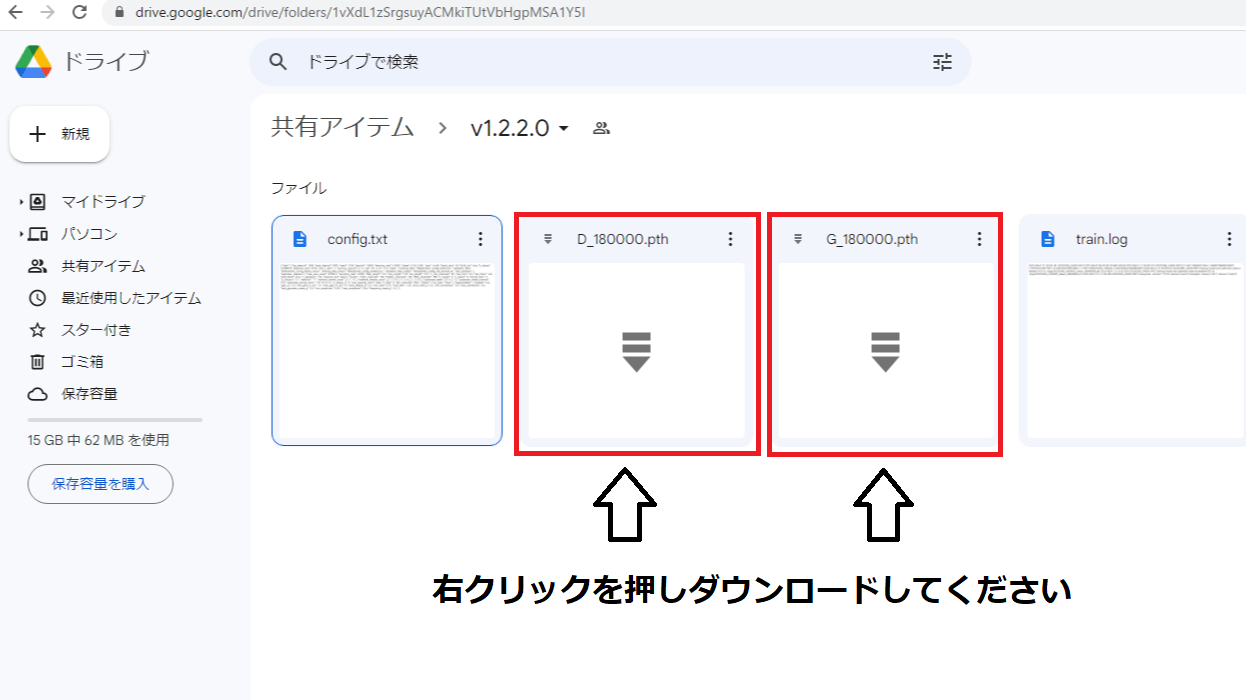Open 最近使用したアイテム in sidebar
The width and height of the screenshot is (1246, 700).
[x=131, y=298]
